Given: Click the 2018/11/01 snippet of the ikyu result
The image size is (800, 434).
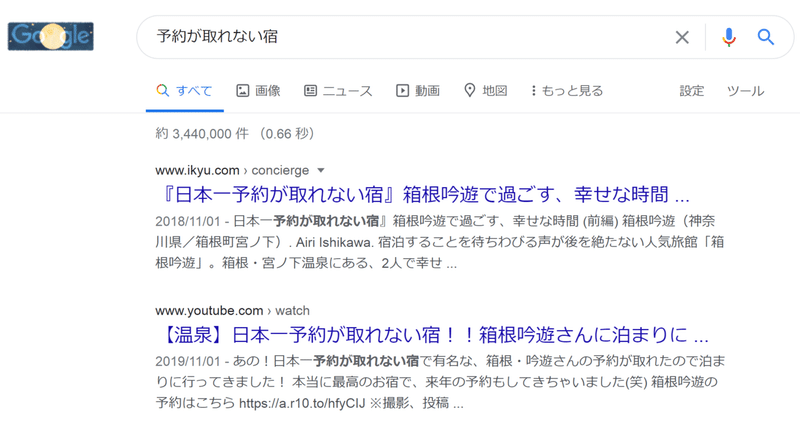Looking at the screenshot, I should coord(439,242).
